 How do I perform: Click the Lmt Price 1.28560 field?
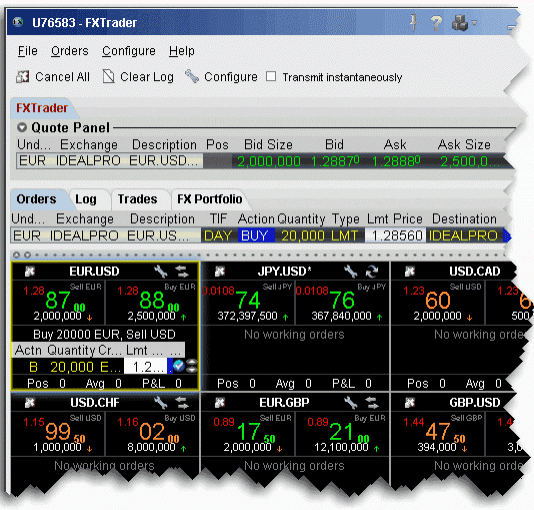pos(395,235)
